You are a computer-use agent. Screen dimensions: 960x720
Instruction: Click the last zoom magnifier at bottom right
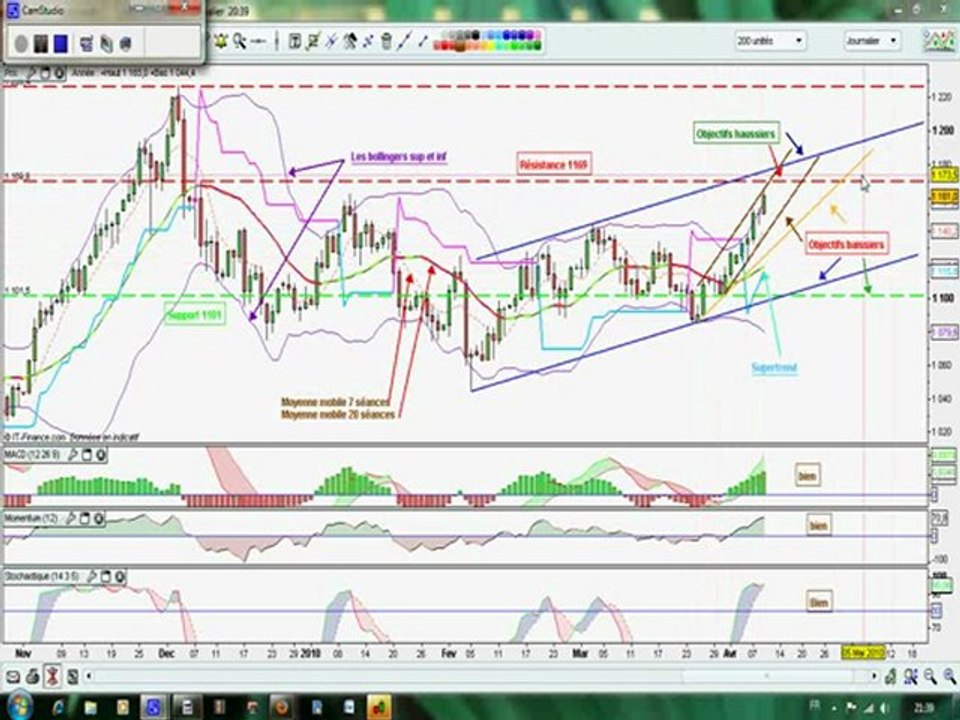click(x=950, y=677)
